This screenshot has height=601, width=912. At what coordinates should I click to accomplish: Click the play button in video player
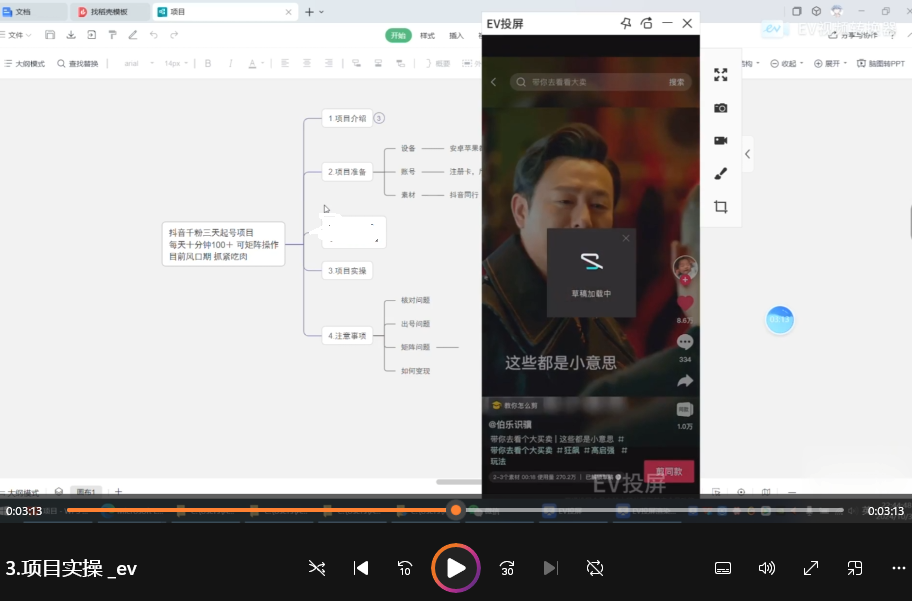(456, 568)
